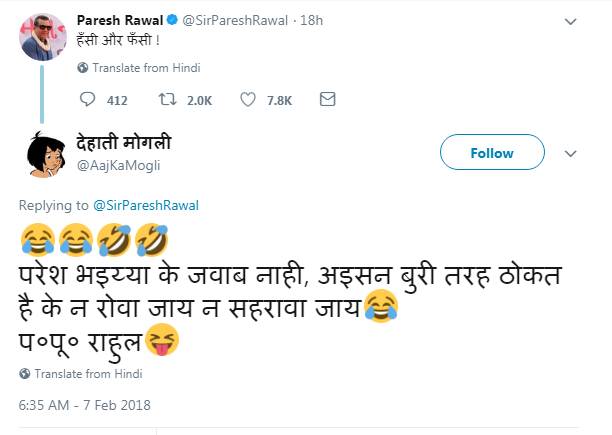
Task: Click the reply speech bubble icon
Action: (x=87, y=99)
